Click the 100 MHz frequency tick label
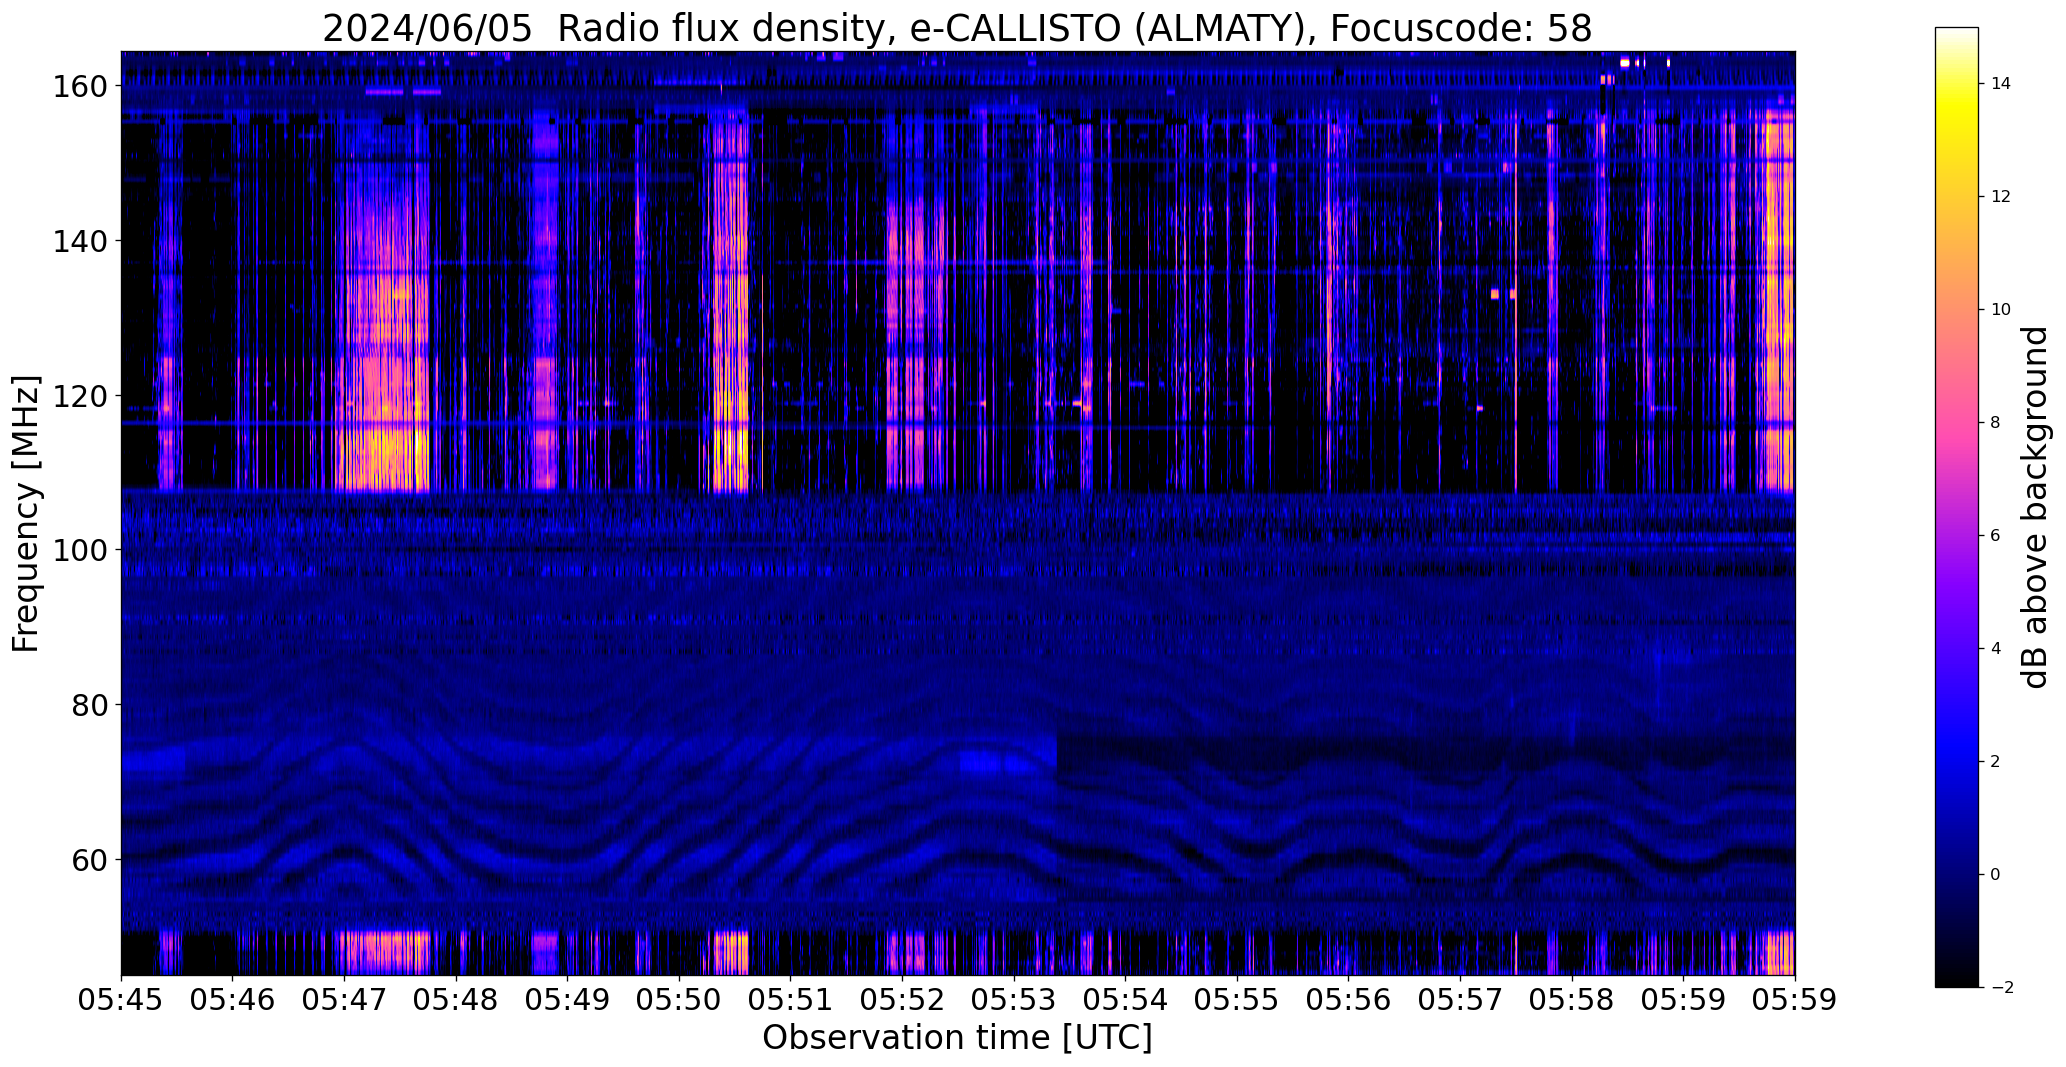The height and width of the screenshot is (1067, 2066). [80, 550]
